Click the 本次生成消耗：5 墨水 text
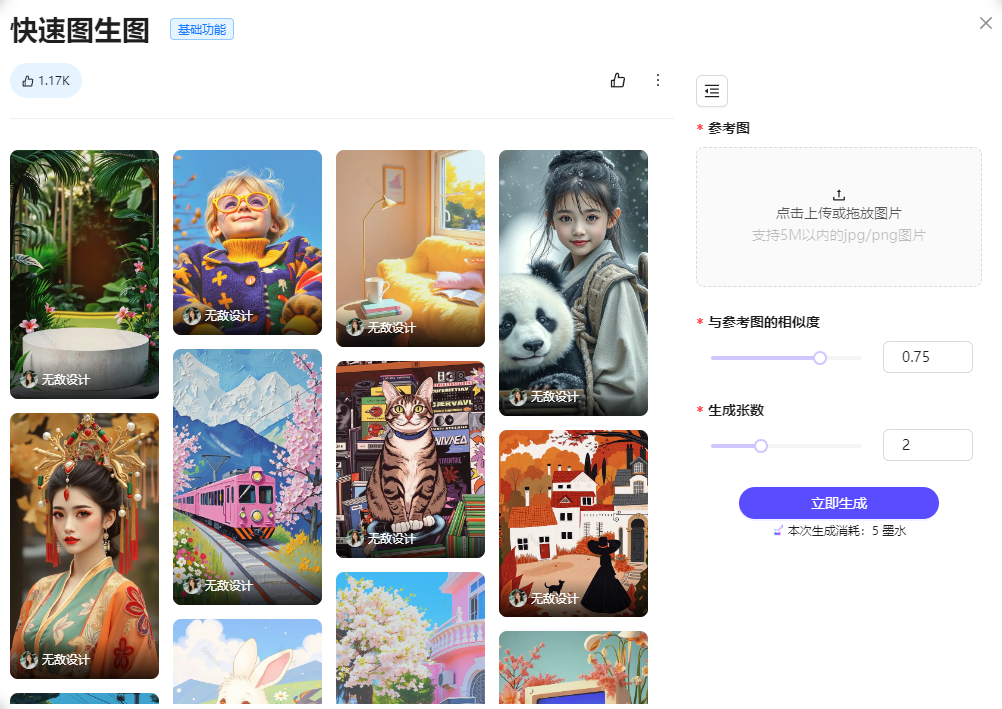 coord(847,531)
